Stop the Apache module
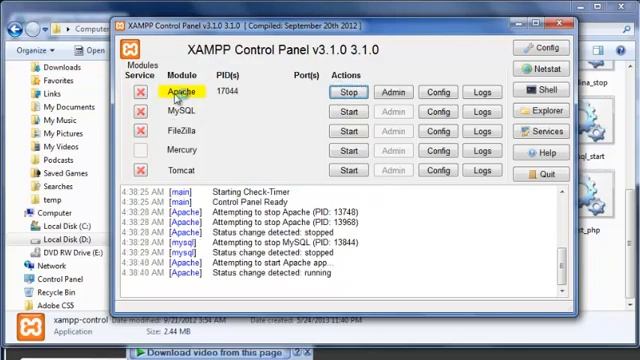This screenshot has width=640, height=360. pyautogui.click(x=349, y=92)
